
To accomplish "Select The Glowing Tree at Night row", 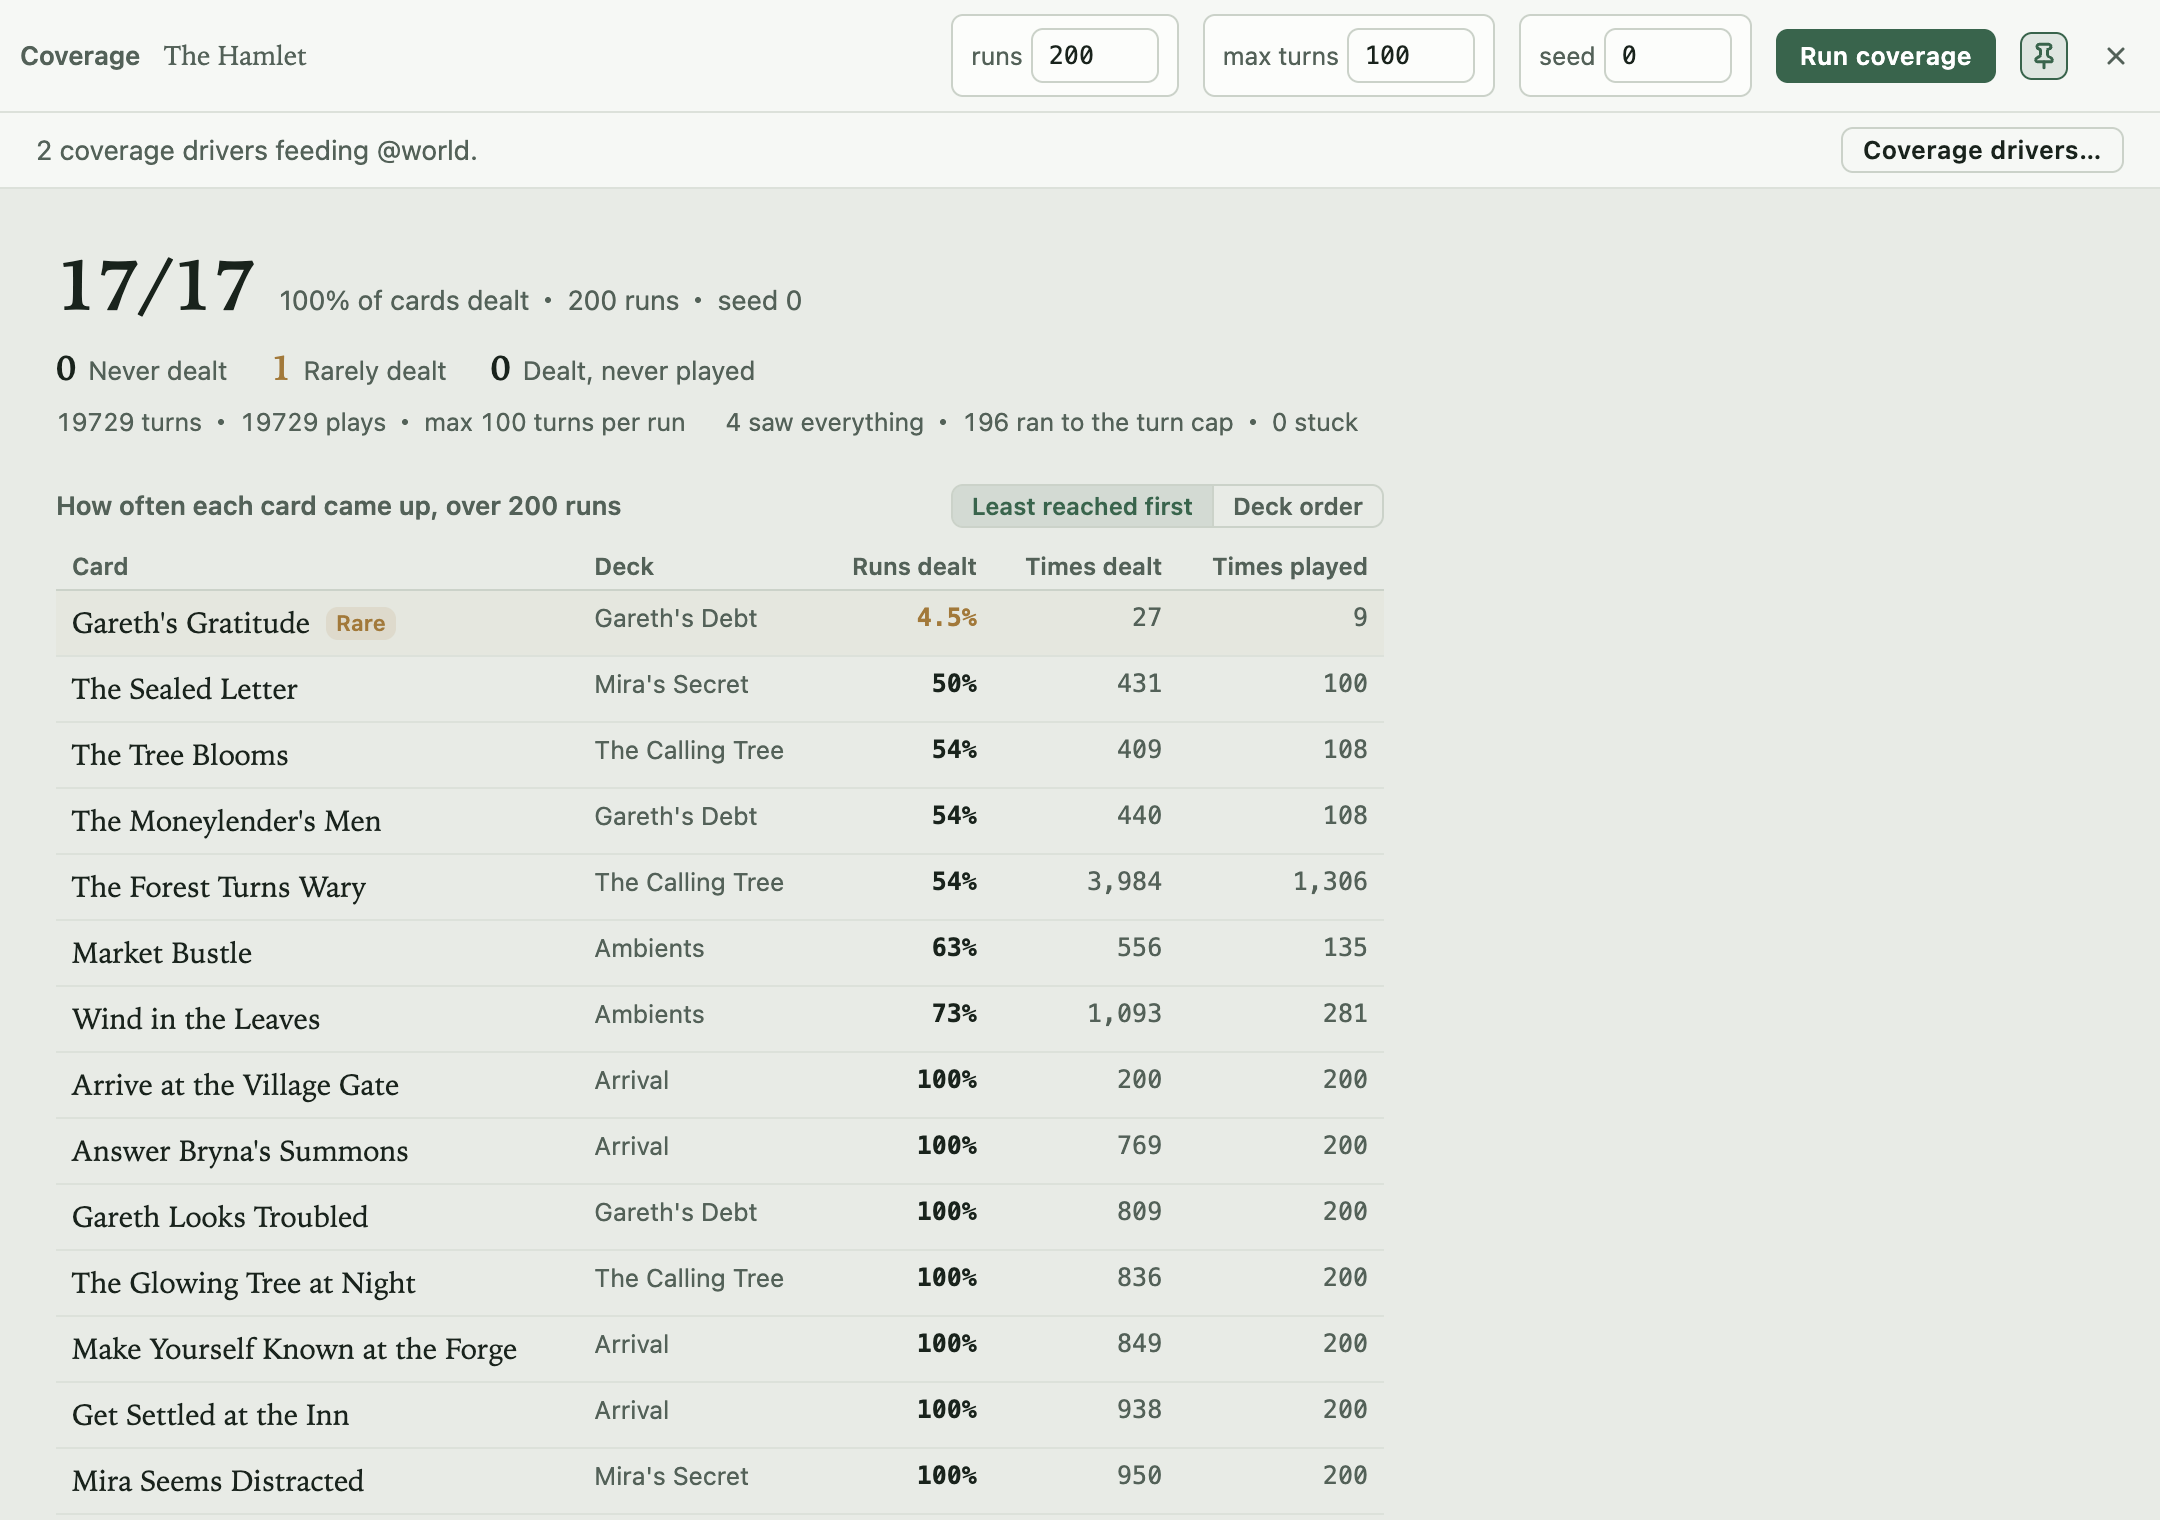I will [x=720, y=1283].
